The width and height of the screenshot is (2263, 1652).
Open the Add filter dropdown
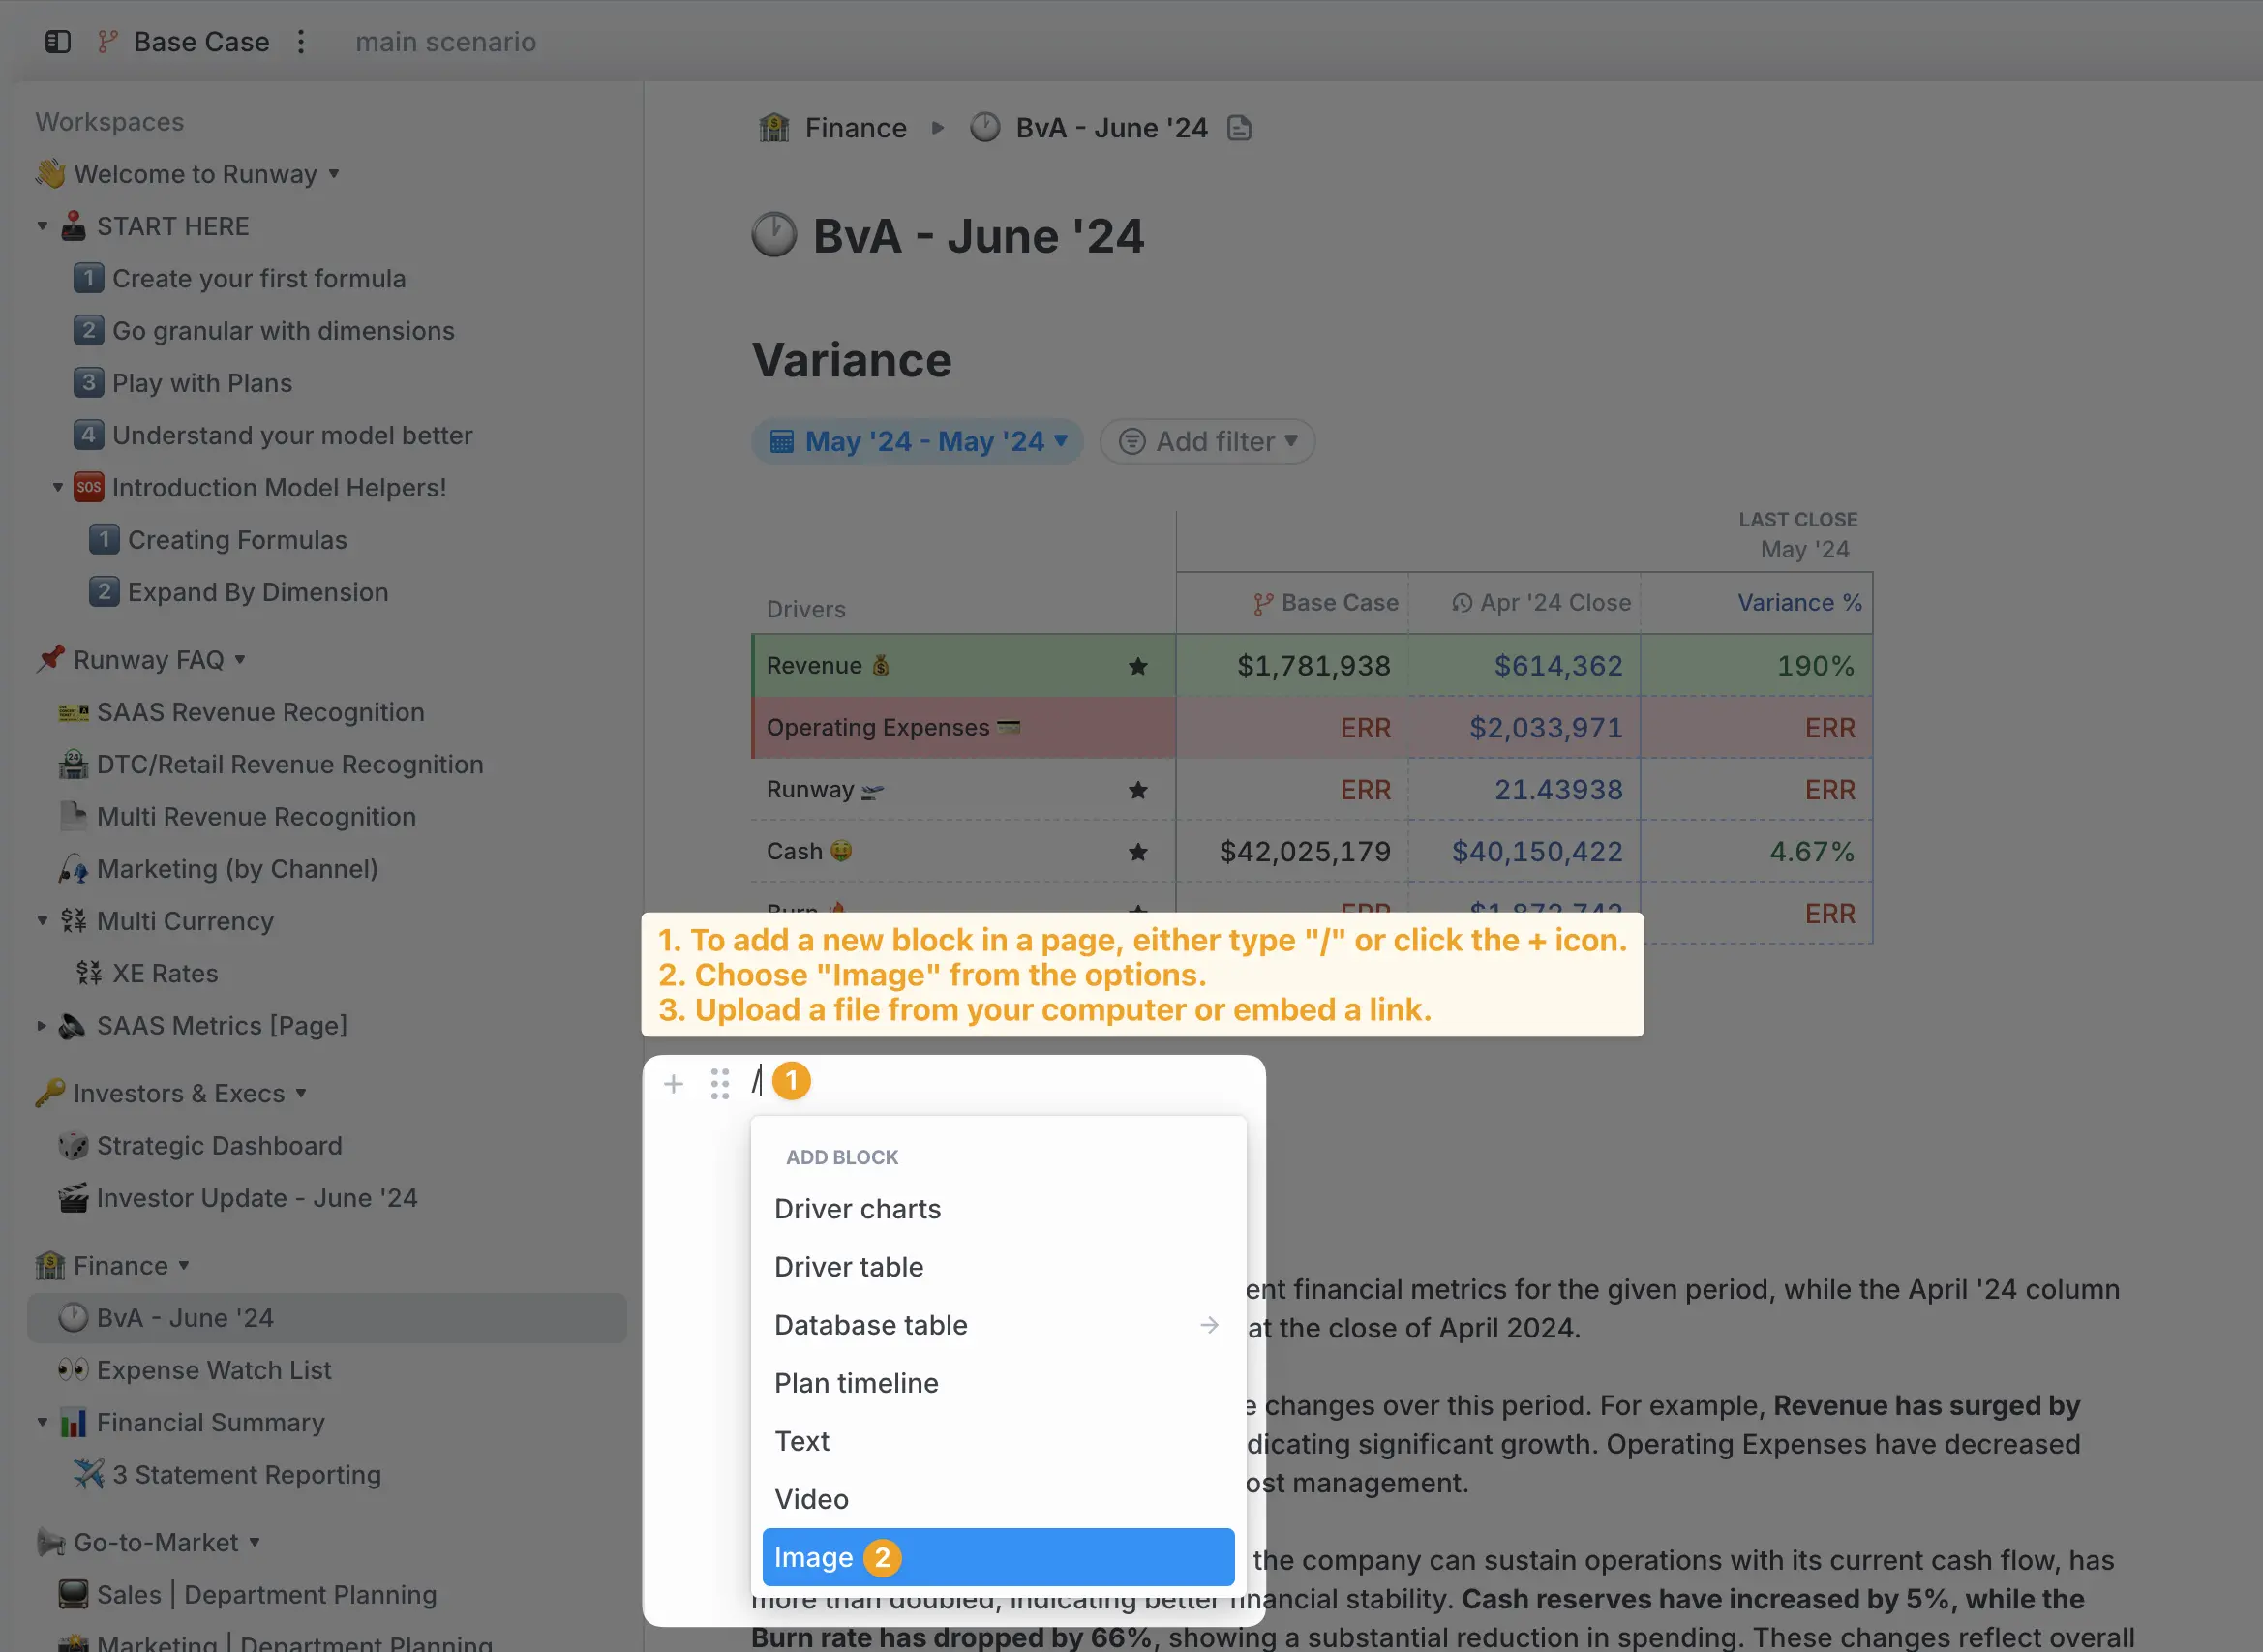tap(1207, 441)
